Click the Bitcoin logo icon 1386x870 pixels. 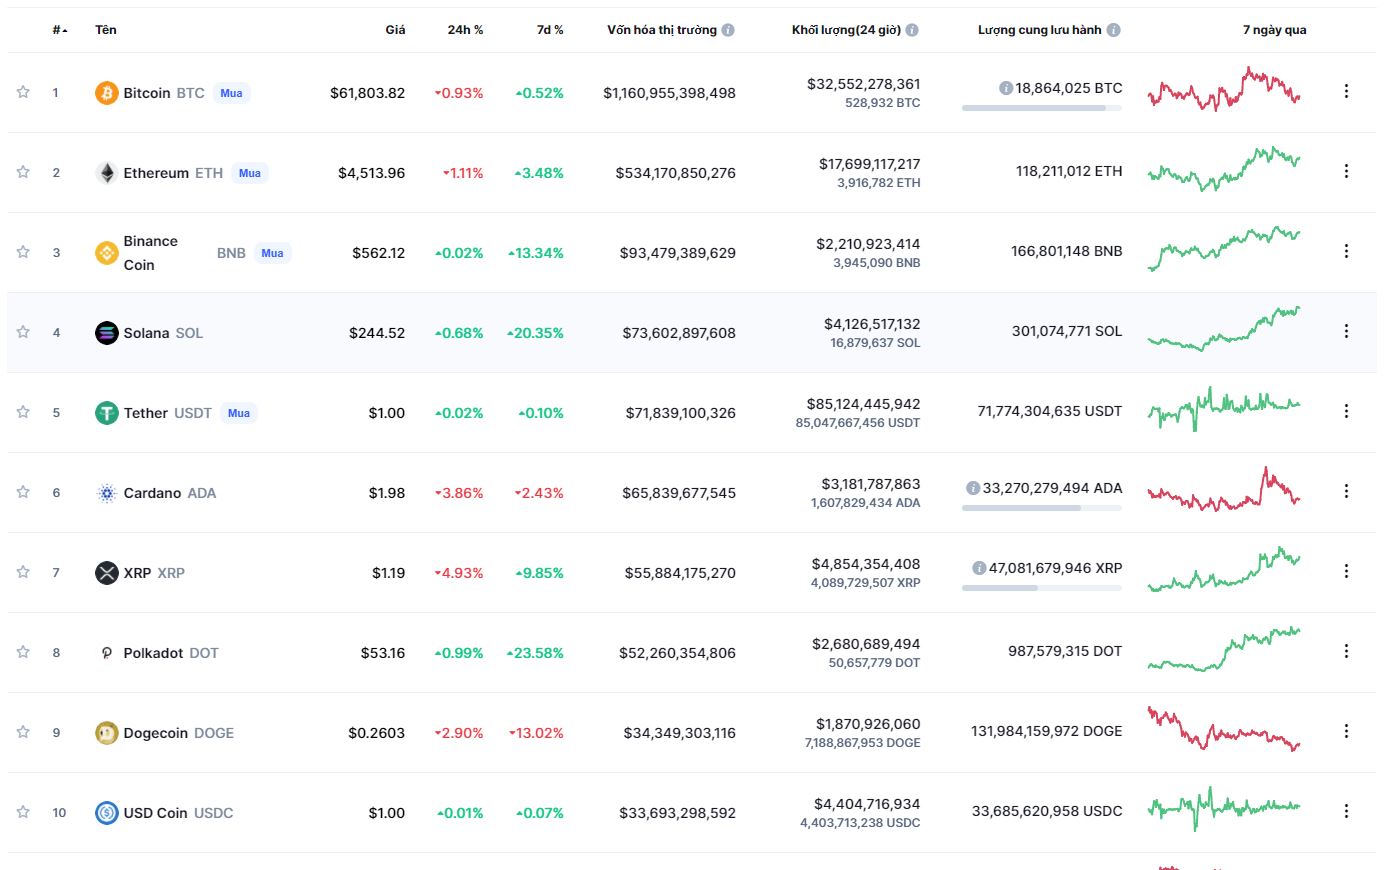coord(106,93)
